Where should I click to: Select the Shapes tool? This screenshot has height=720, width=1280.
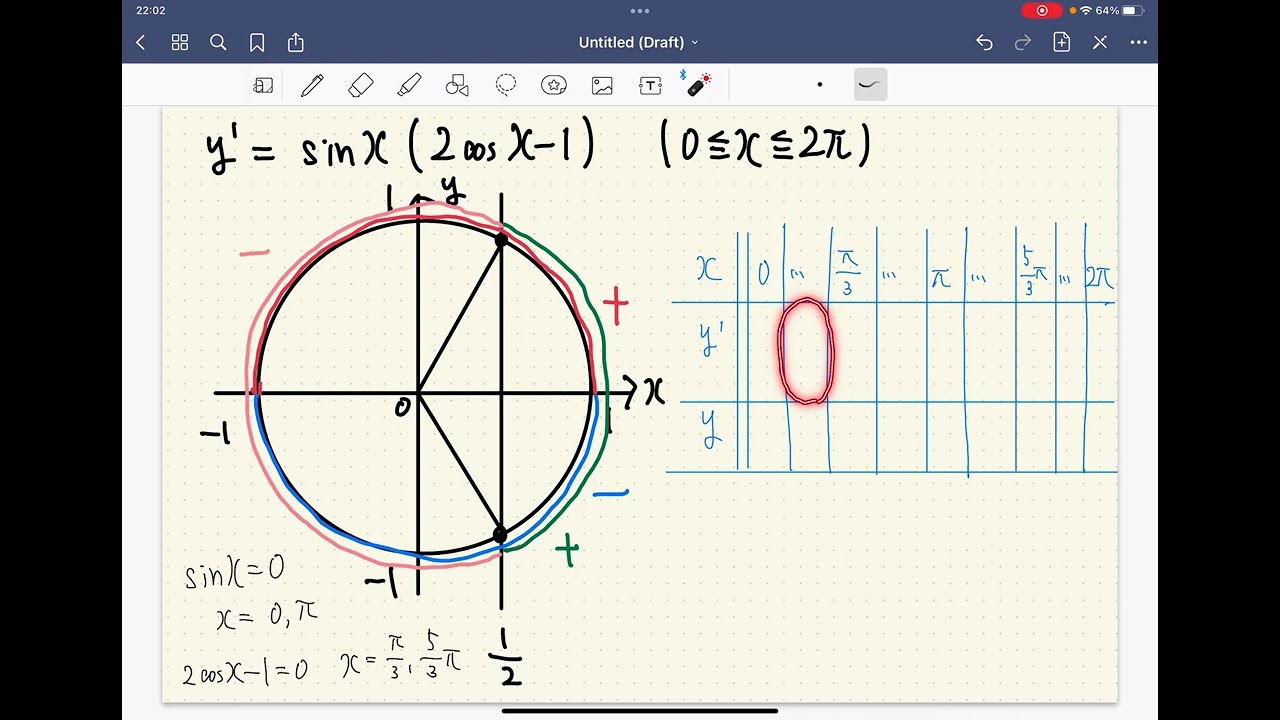(457, 86)
